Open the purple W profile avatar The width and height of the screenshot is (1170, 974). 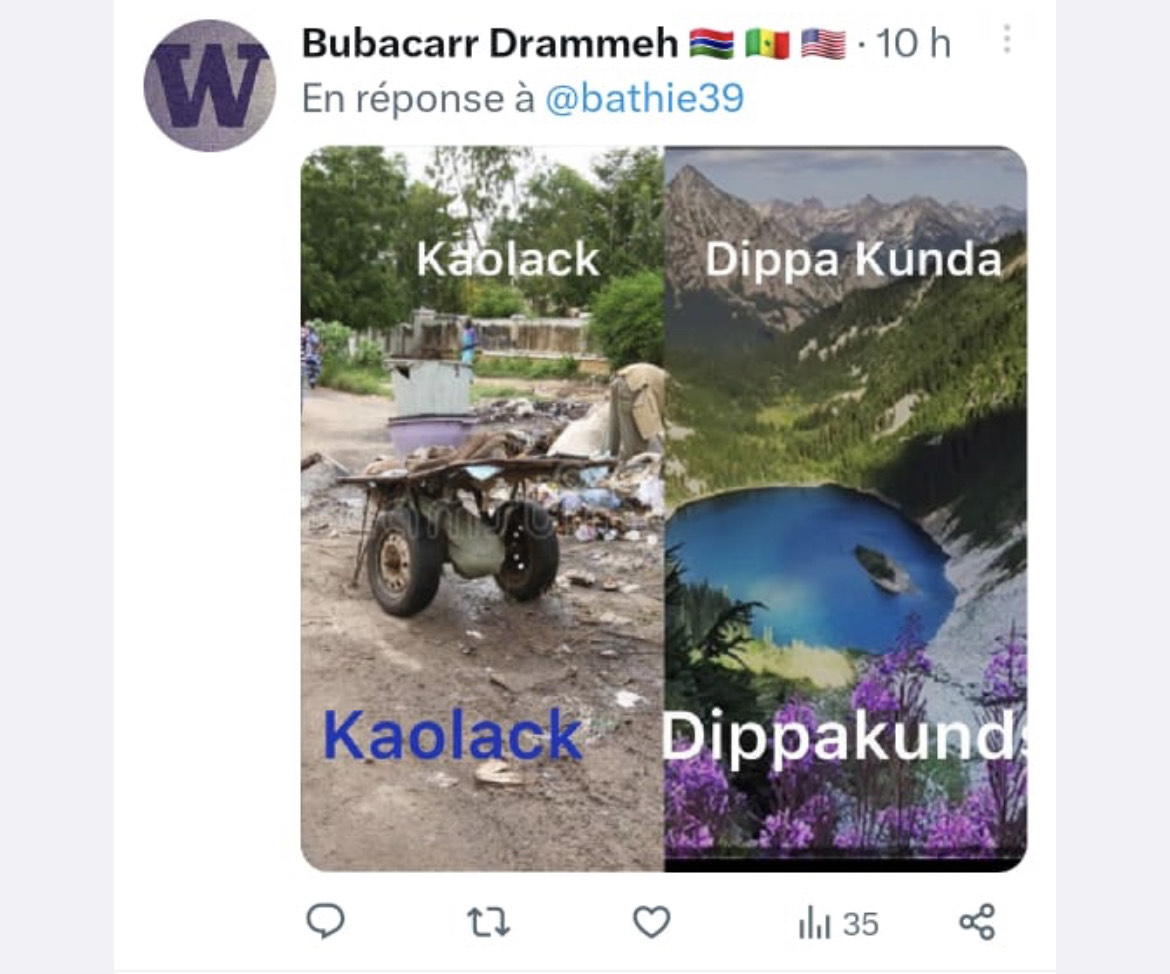[210, 86]
